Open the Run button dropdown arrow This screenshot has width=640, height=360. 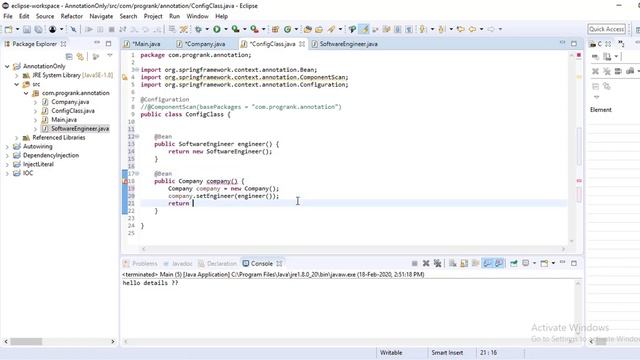click(226, 29)
